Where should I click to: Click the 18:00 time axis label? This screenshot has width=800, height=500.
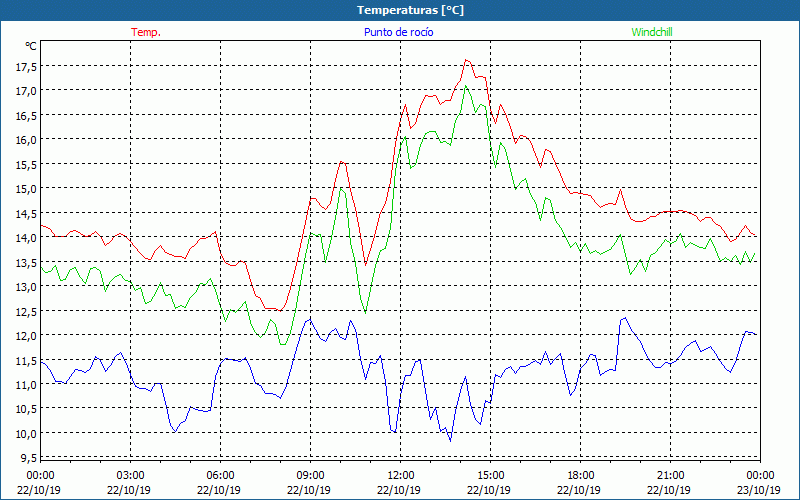tap(580, 475)
